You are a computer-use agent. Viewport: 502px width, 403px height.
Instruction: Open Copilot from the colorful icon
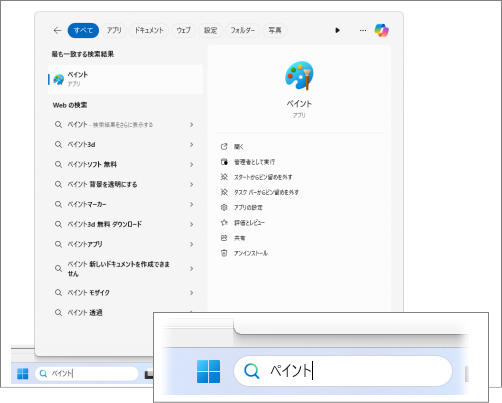[381, 30]
